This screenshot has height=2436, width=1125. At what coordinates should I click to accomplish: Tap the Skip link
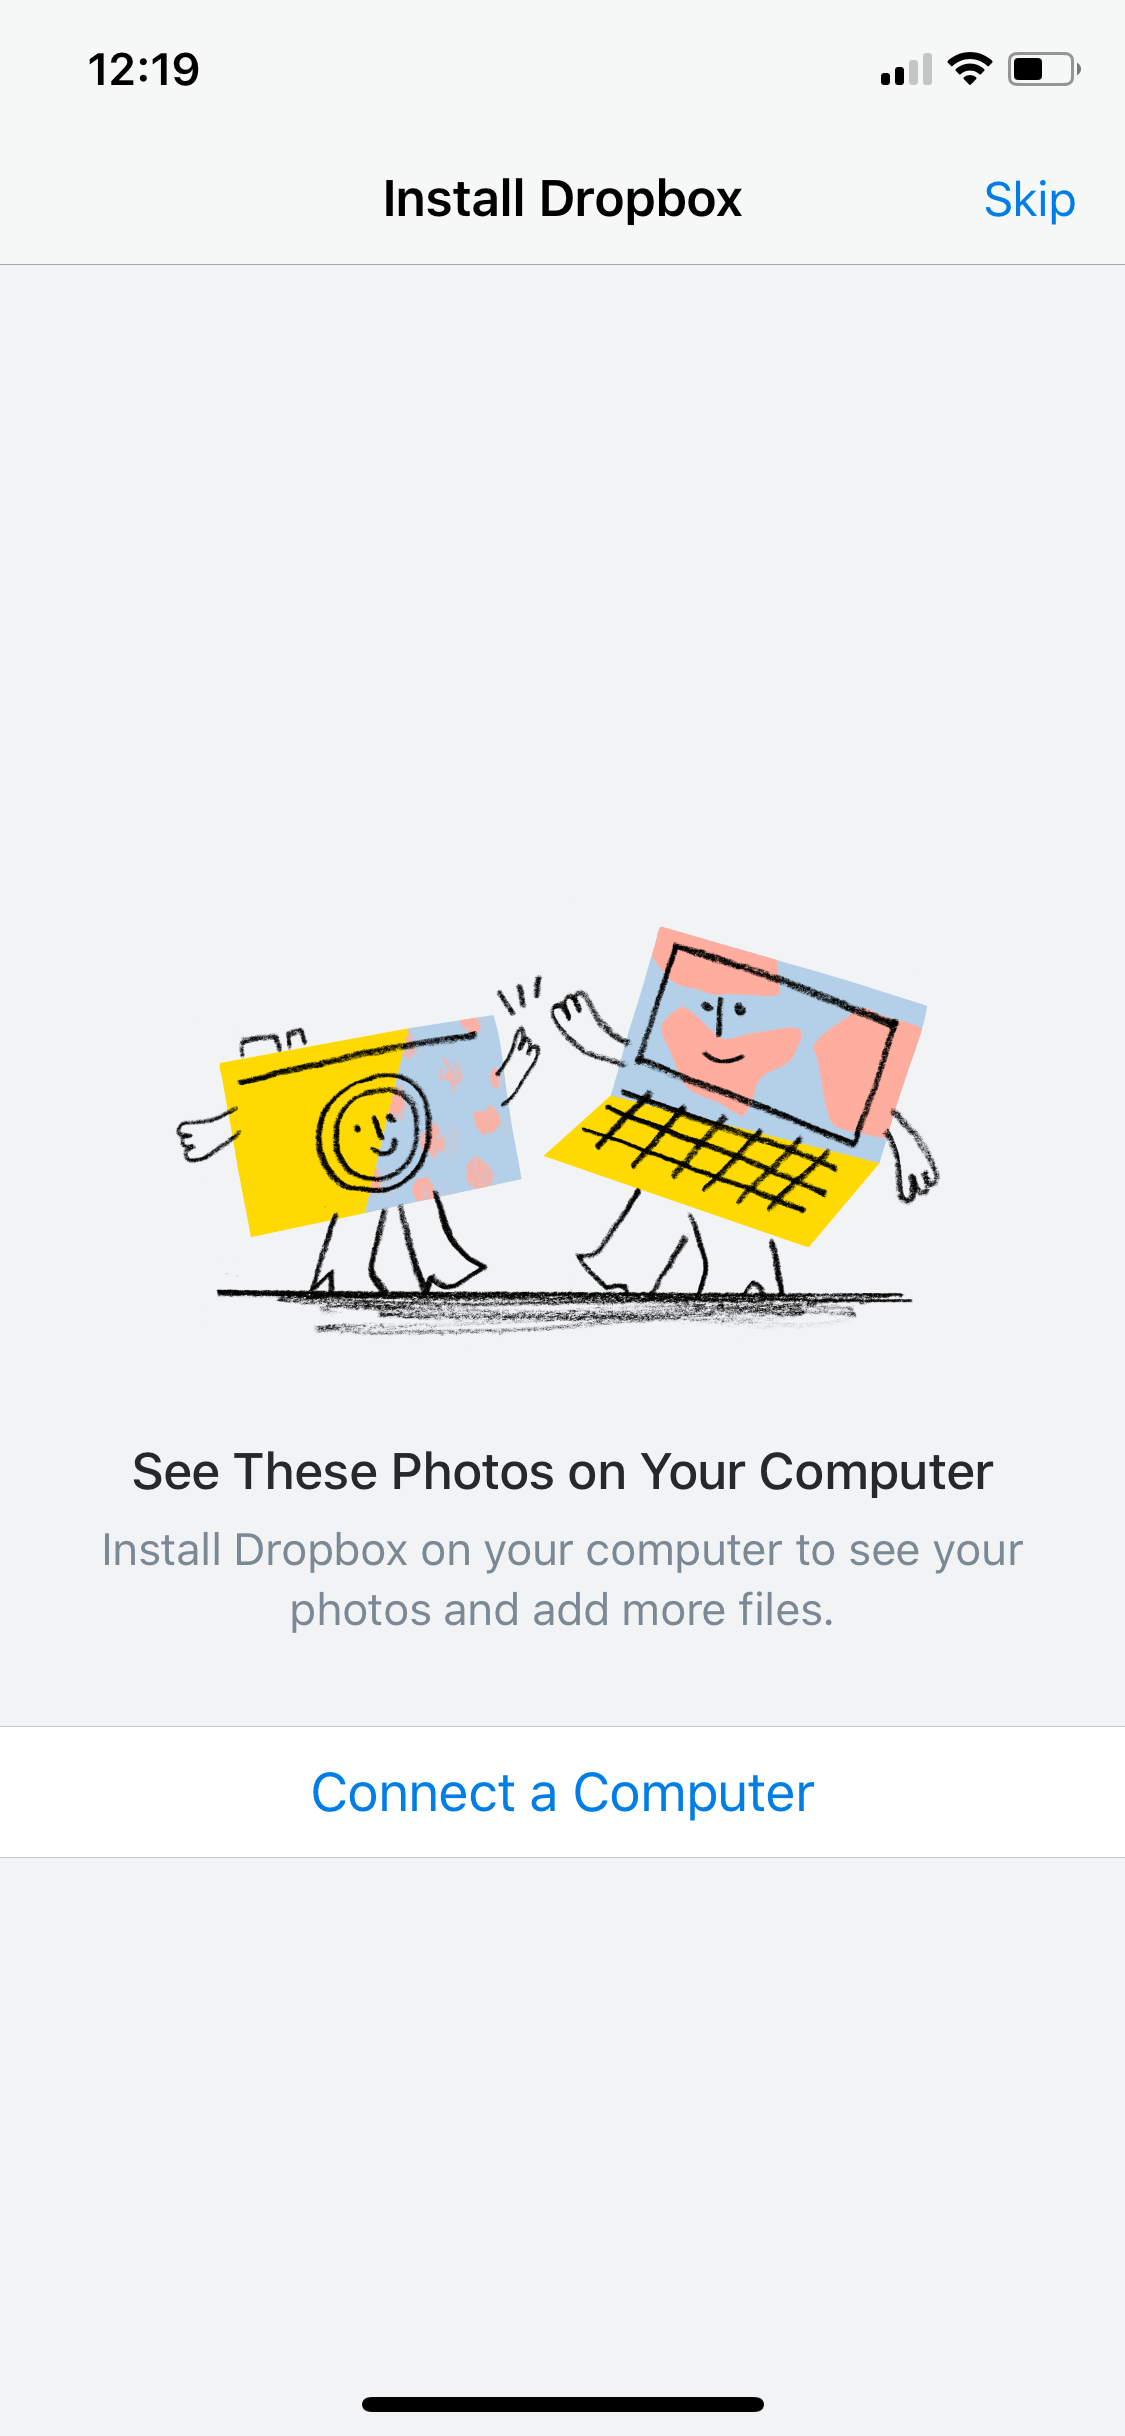1029,200
